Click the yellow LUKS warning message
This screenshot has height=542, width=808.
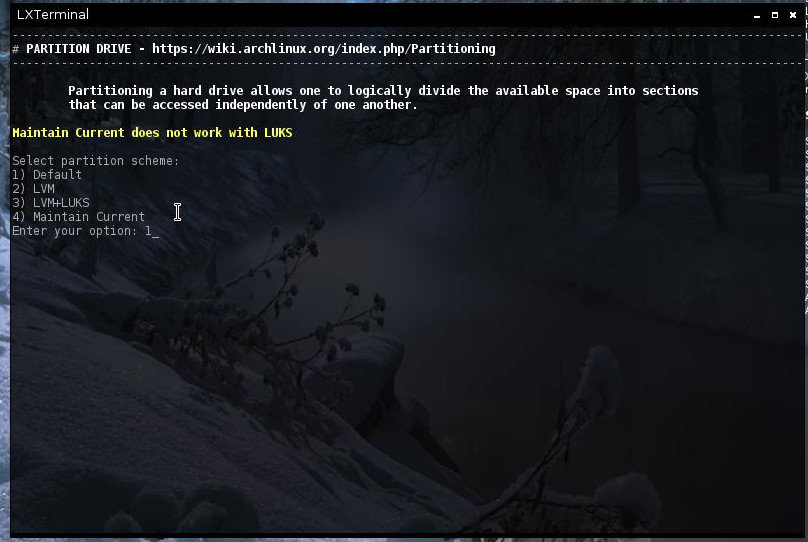pos(152,132)
